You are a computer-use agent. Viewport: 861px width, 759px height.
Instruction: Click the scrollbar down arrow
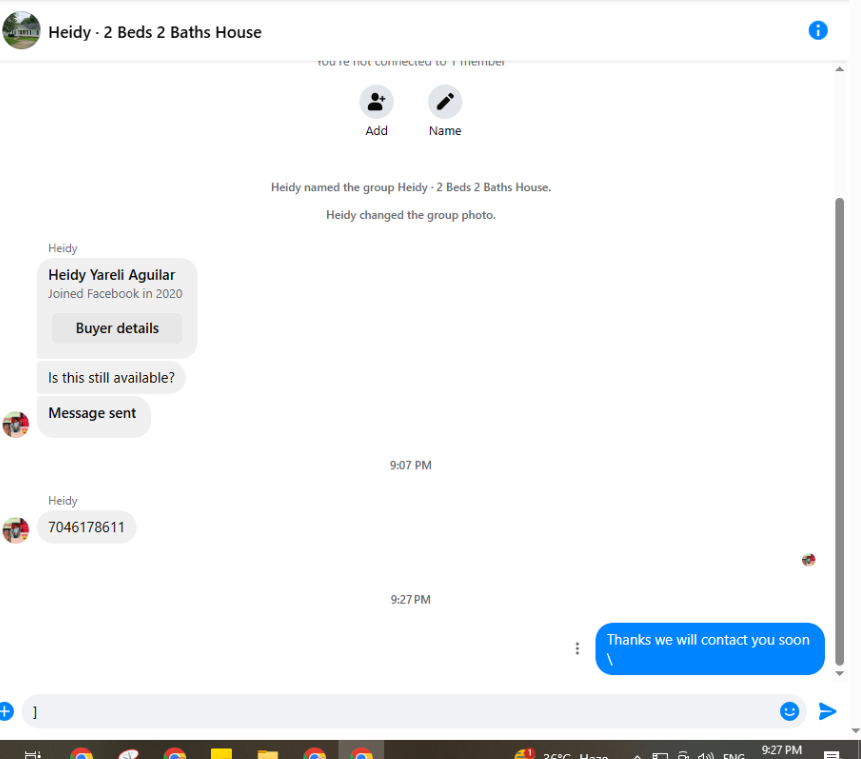(840, 673)
